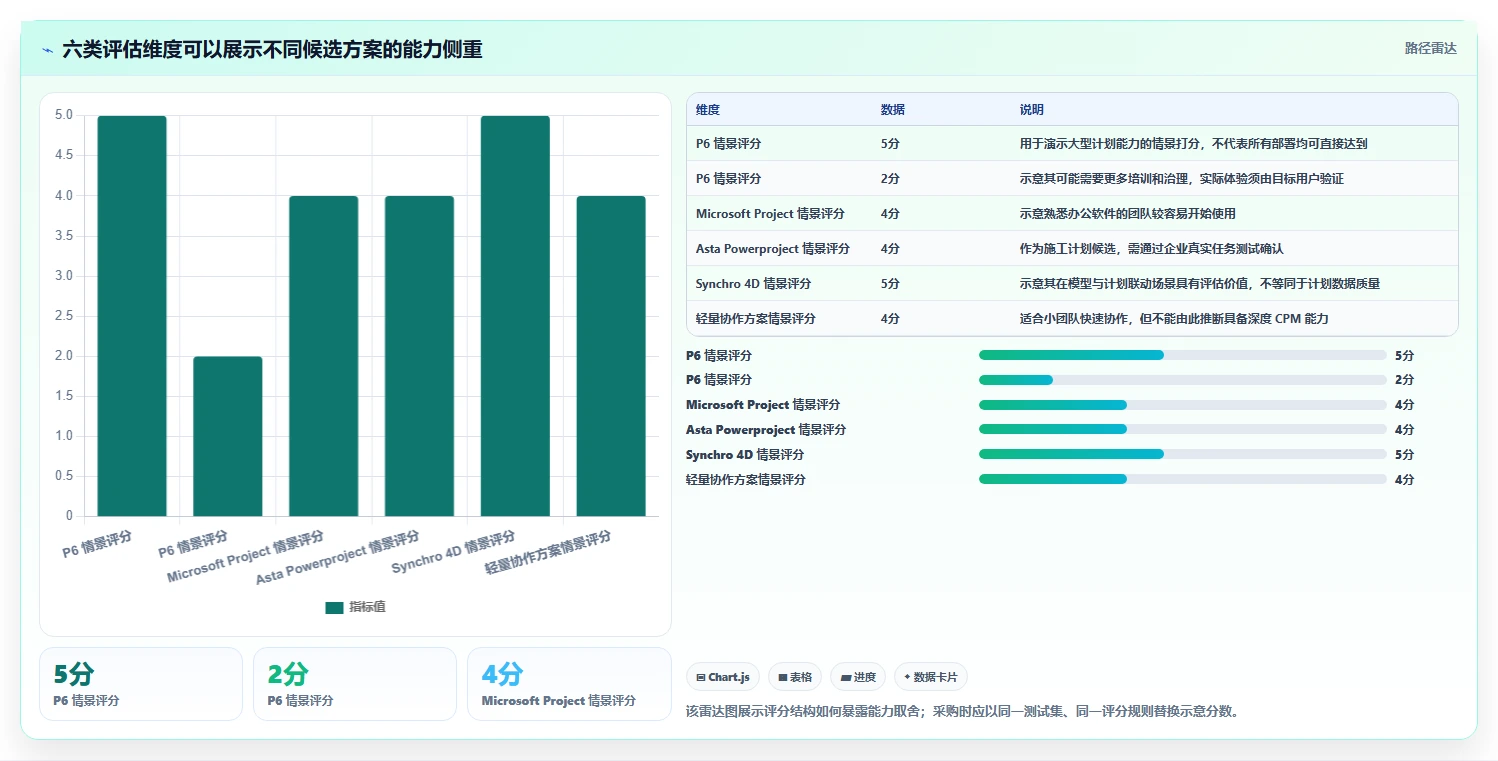Image resolution: width=1498 pixels, height=761 pixels.
Task: Click the Microsoft Project 情景评分 cell in the table
Action: tap(770, 214)
